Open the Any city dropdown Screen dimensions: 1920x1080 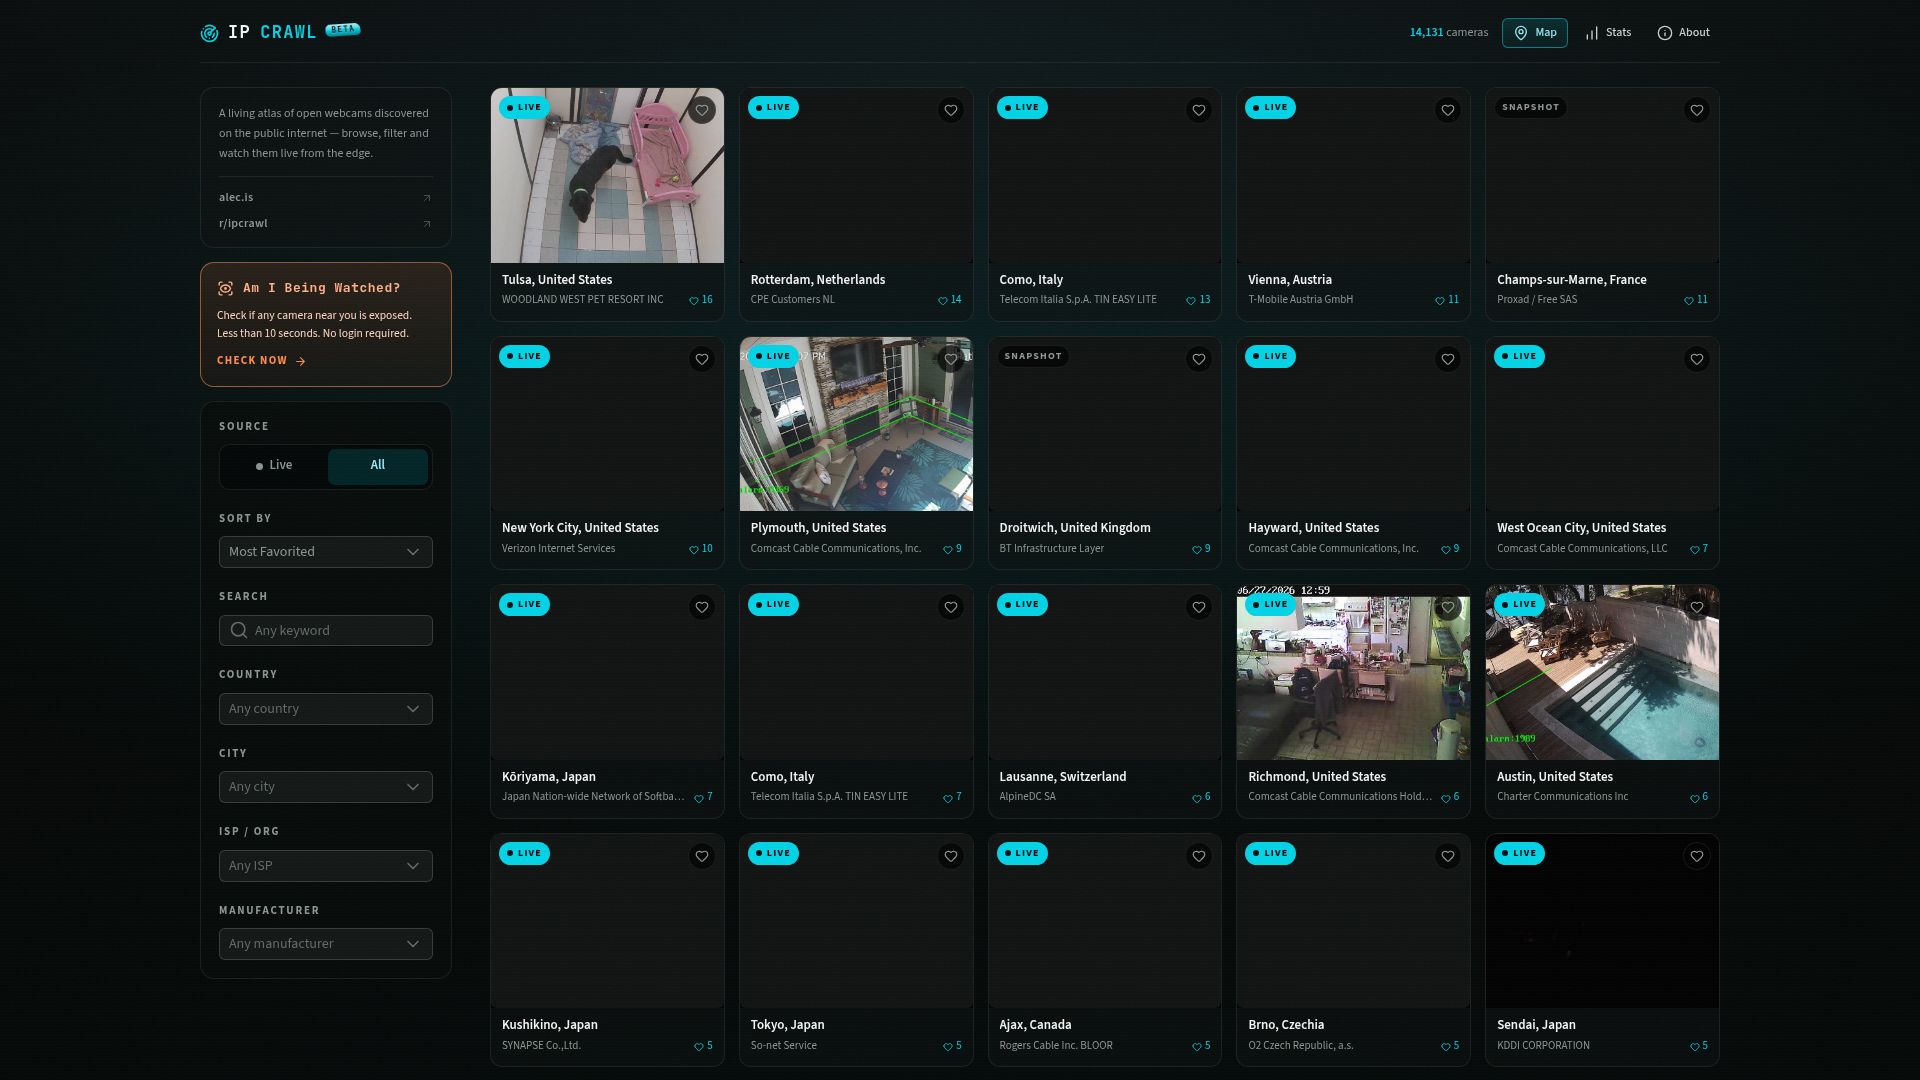[326, 787]
